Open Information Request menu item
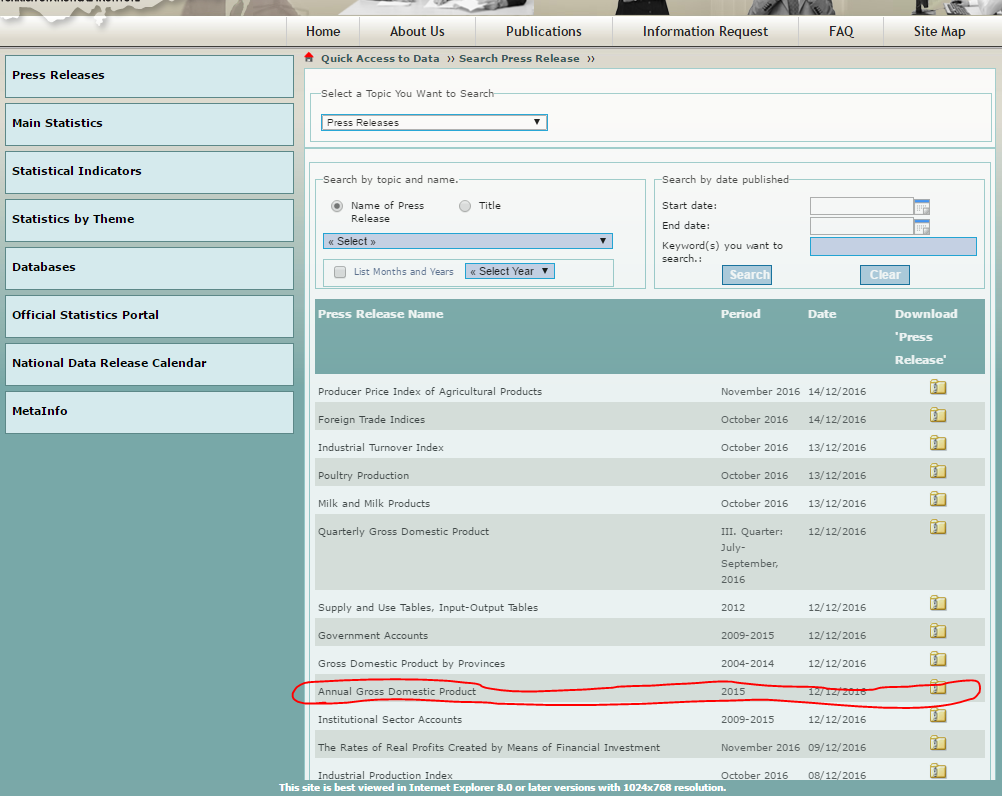1002x796 pixels. click(x=705, y=31)
